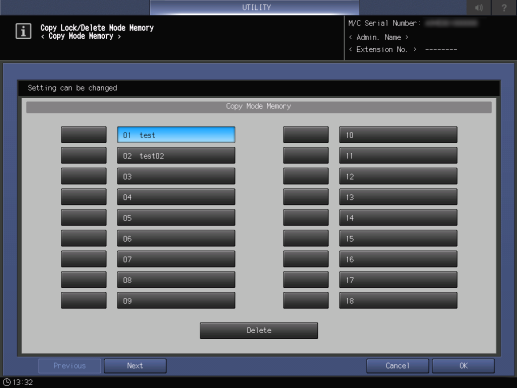Viewport: 517px width, 388px height.
Task: Toggle the lock button beside slot 09
Action: pos(84,301)
